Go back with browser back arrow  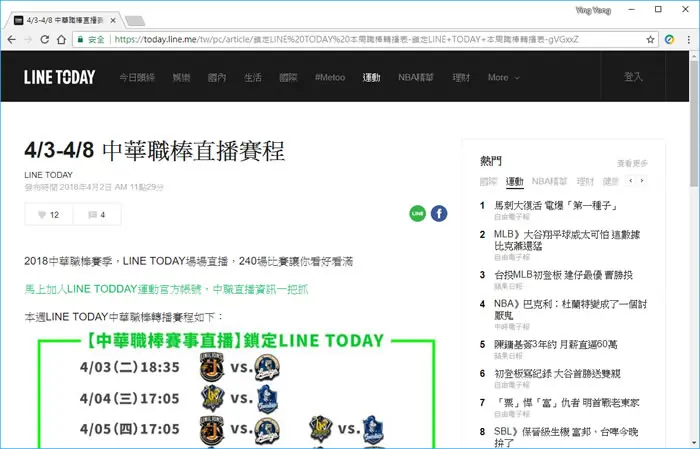tap(12, 39)
